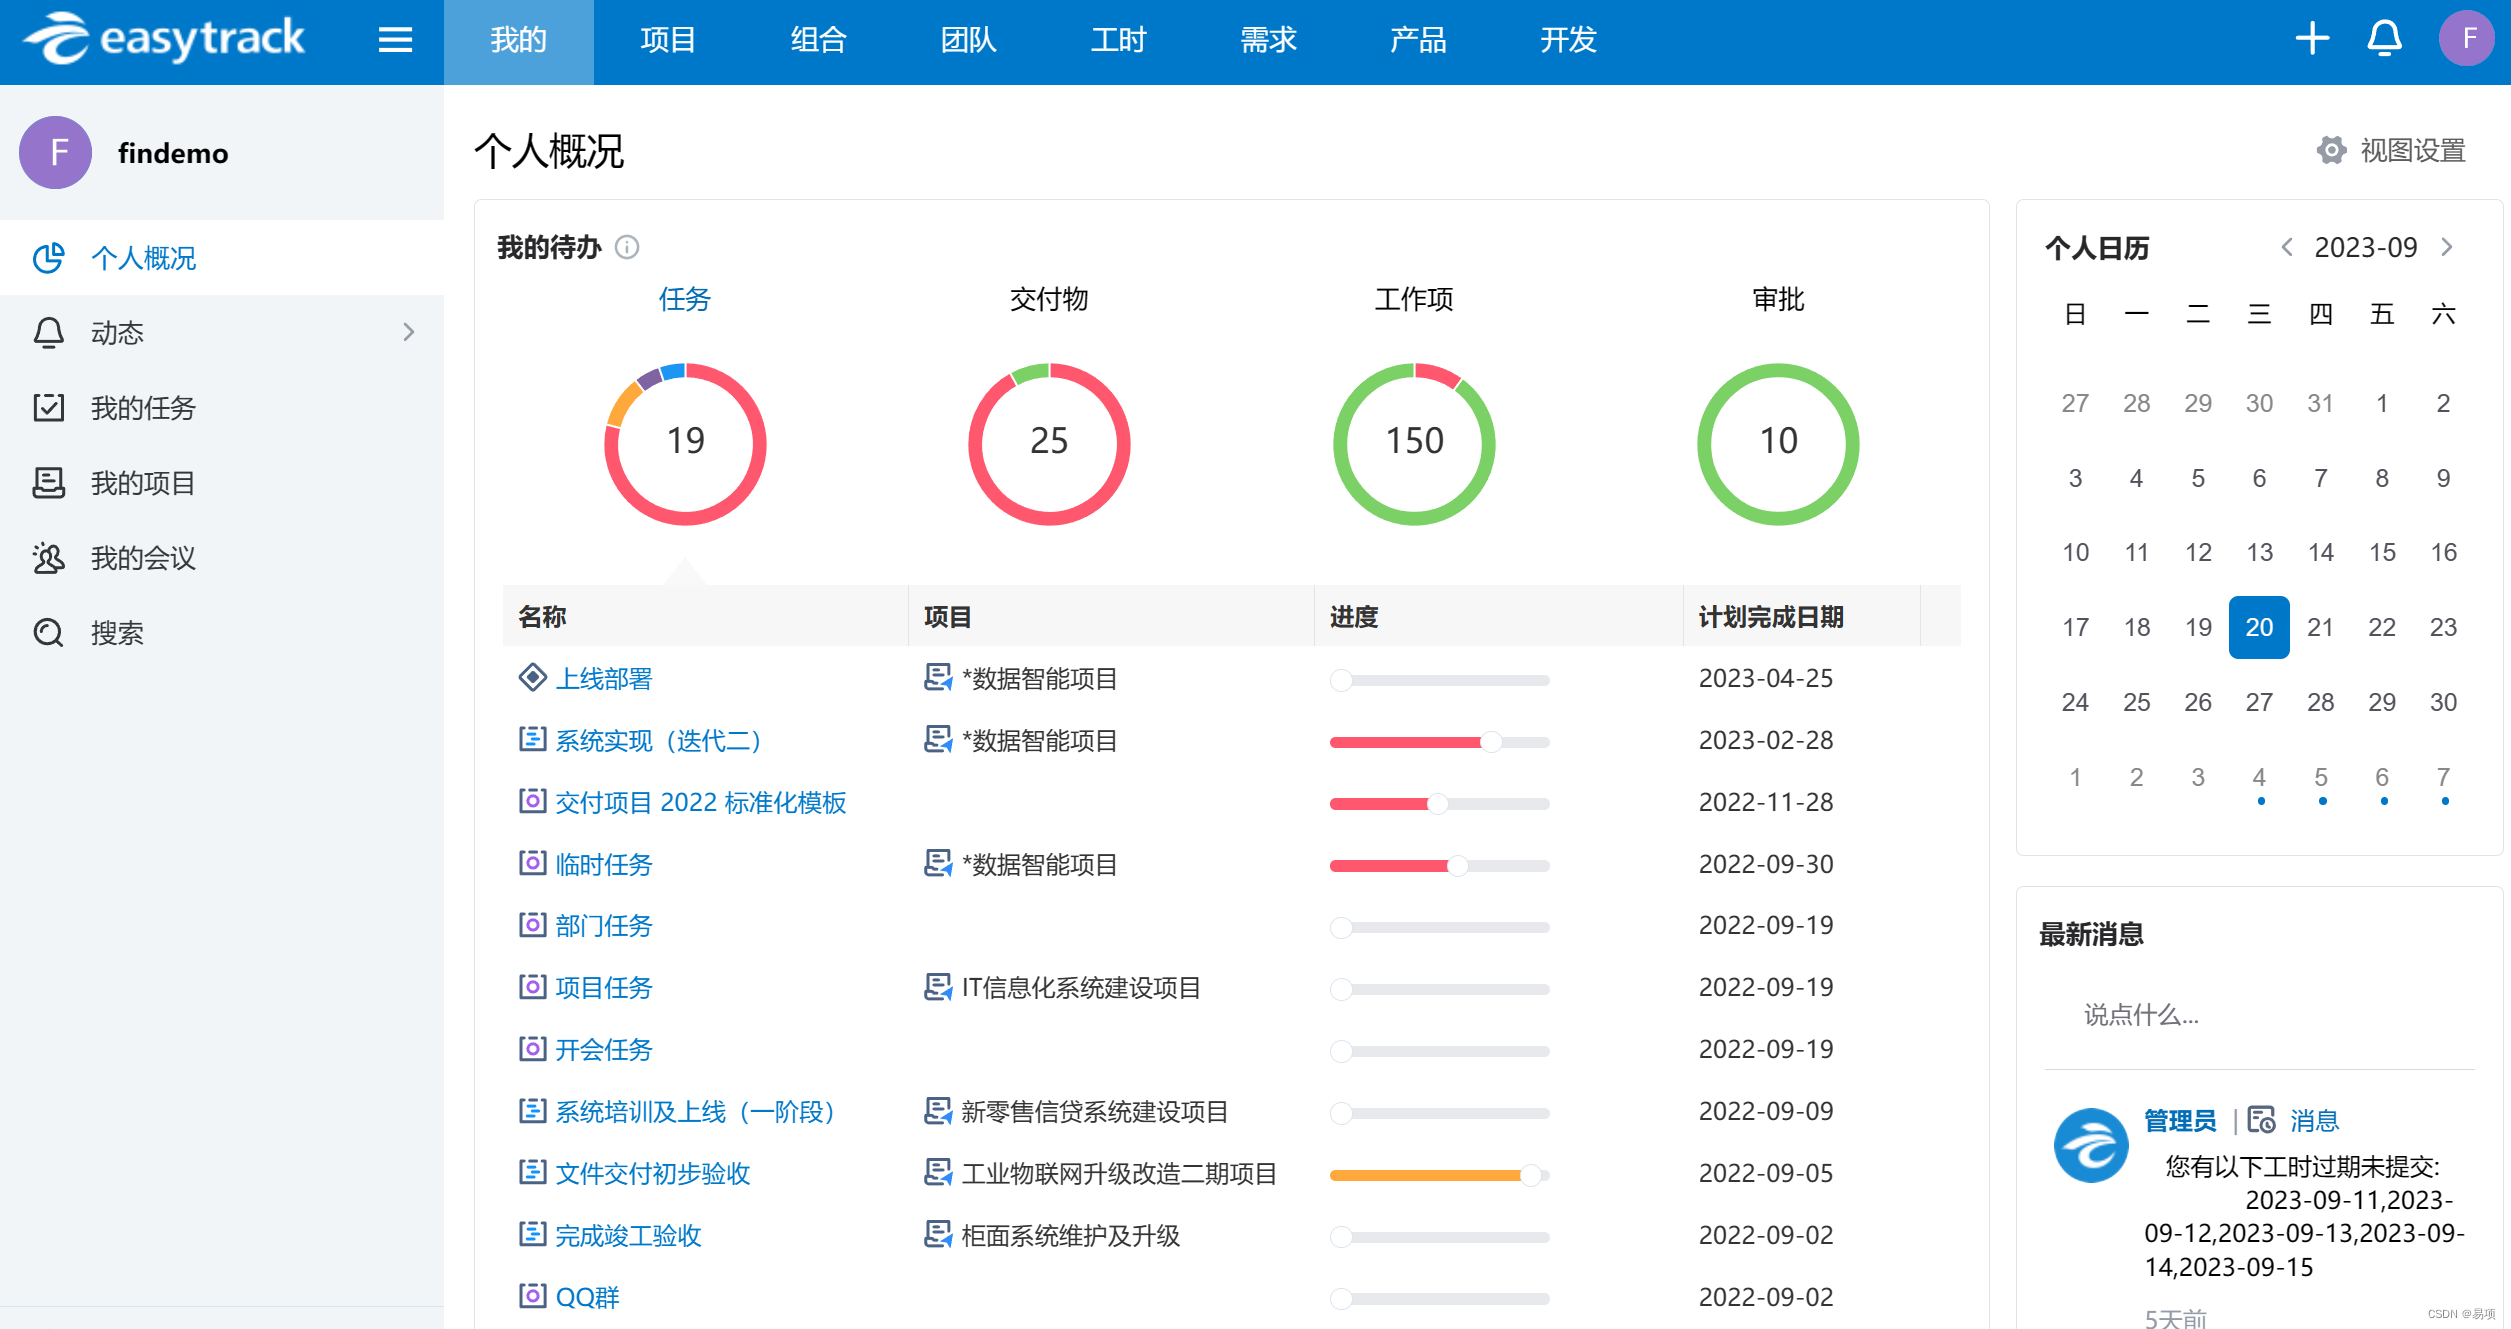This screenshot has height=1329, width=2511.
Task: Select the 工作项 donut chart showing 150
Action: click(1414, 443)
